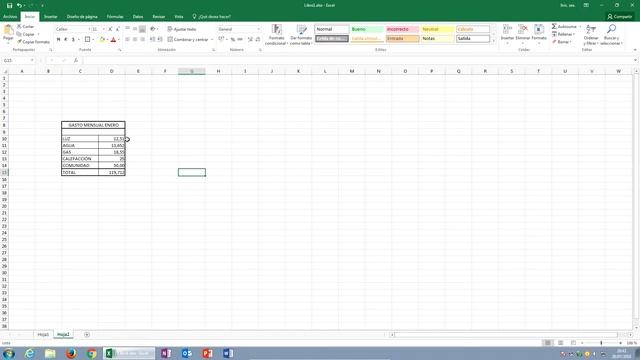
Task: Open Firefox from the taskbar
Action: (71, 353)
